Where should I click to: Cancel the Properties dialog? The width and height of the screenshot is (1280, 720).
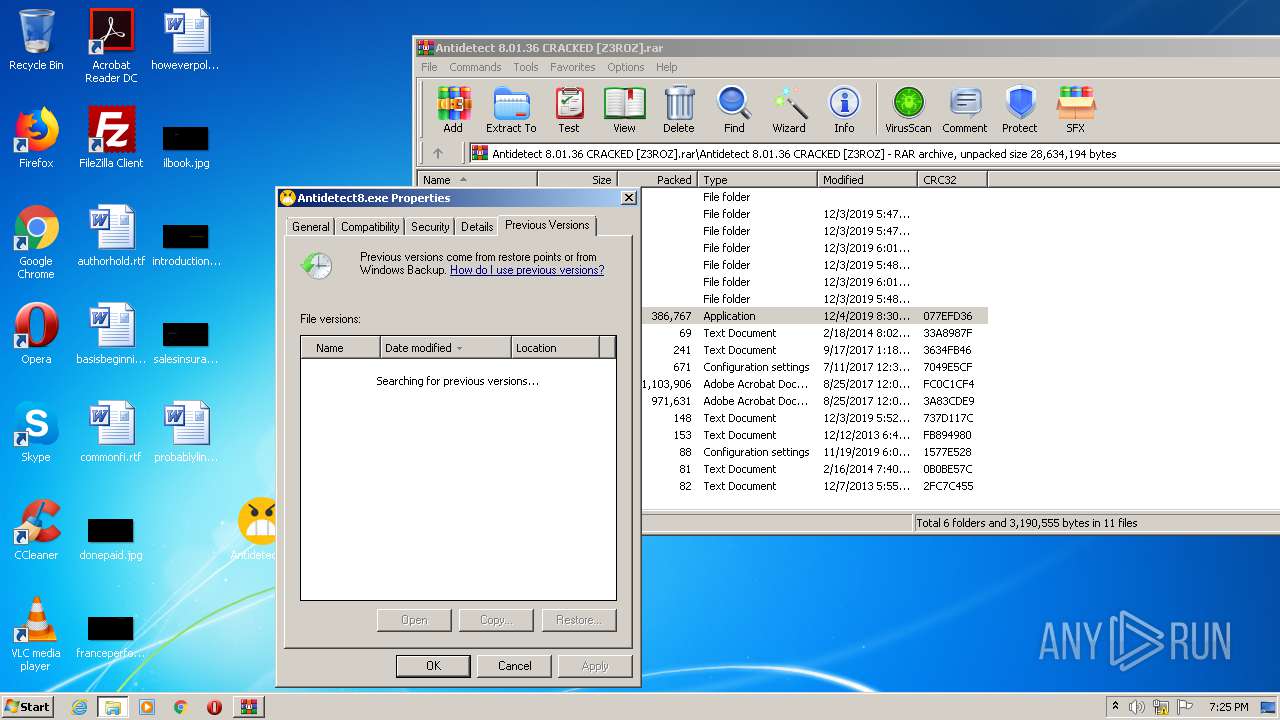pyautogui.click(x=515, y=666)
